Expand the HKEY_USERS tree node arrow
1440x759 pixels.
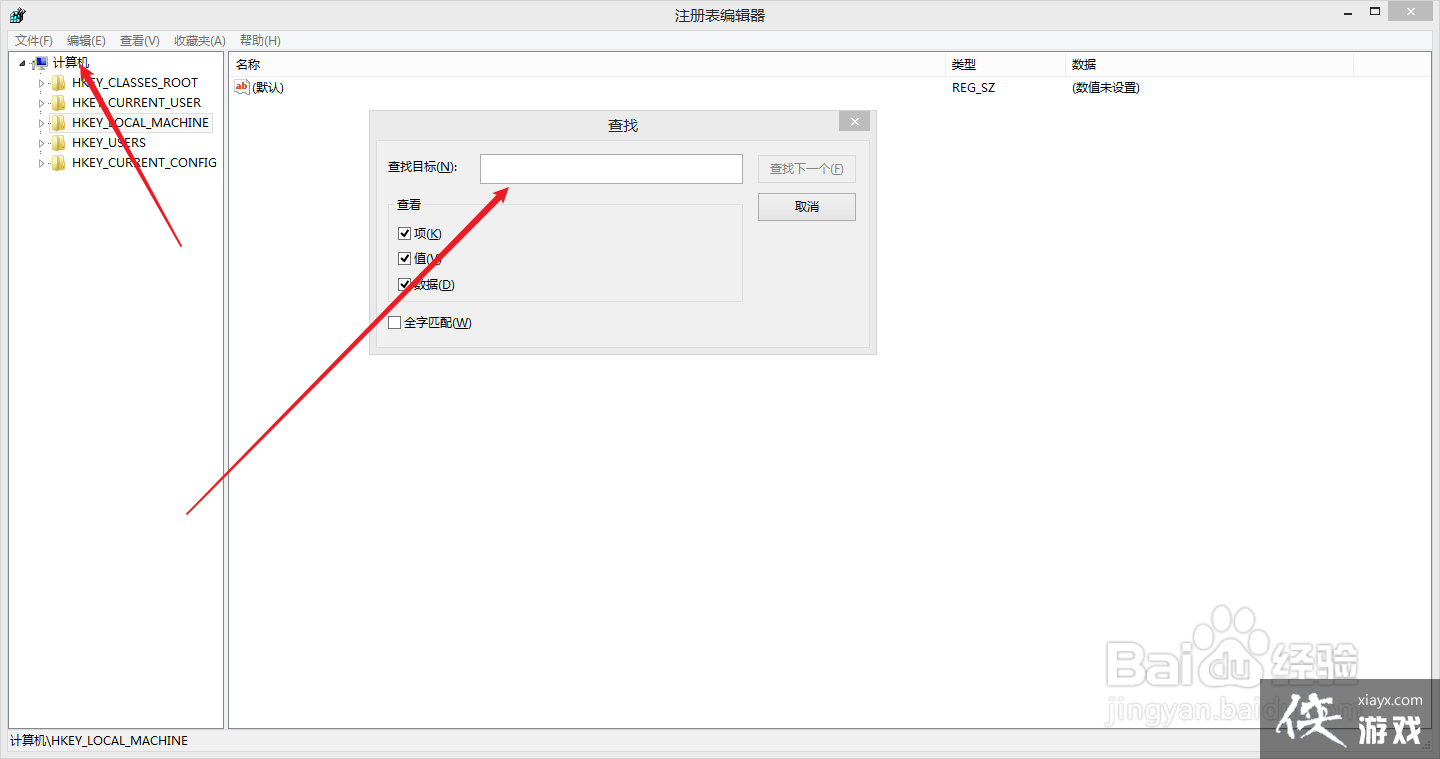point(42,143)
